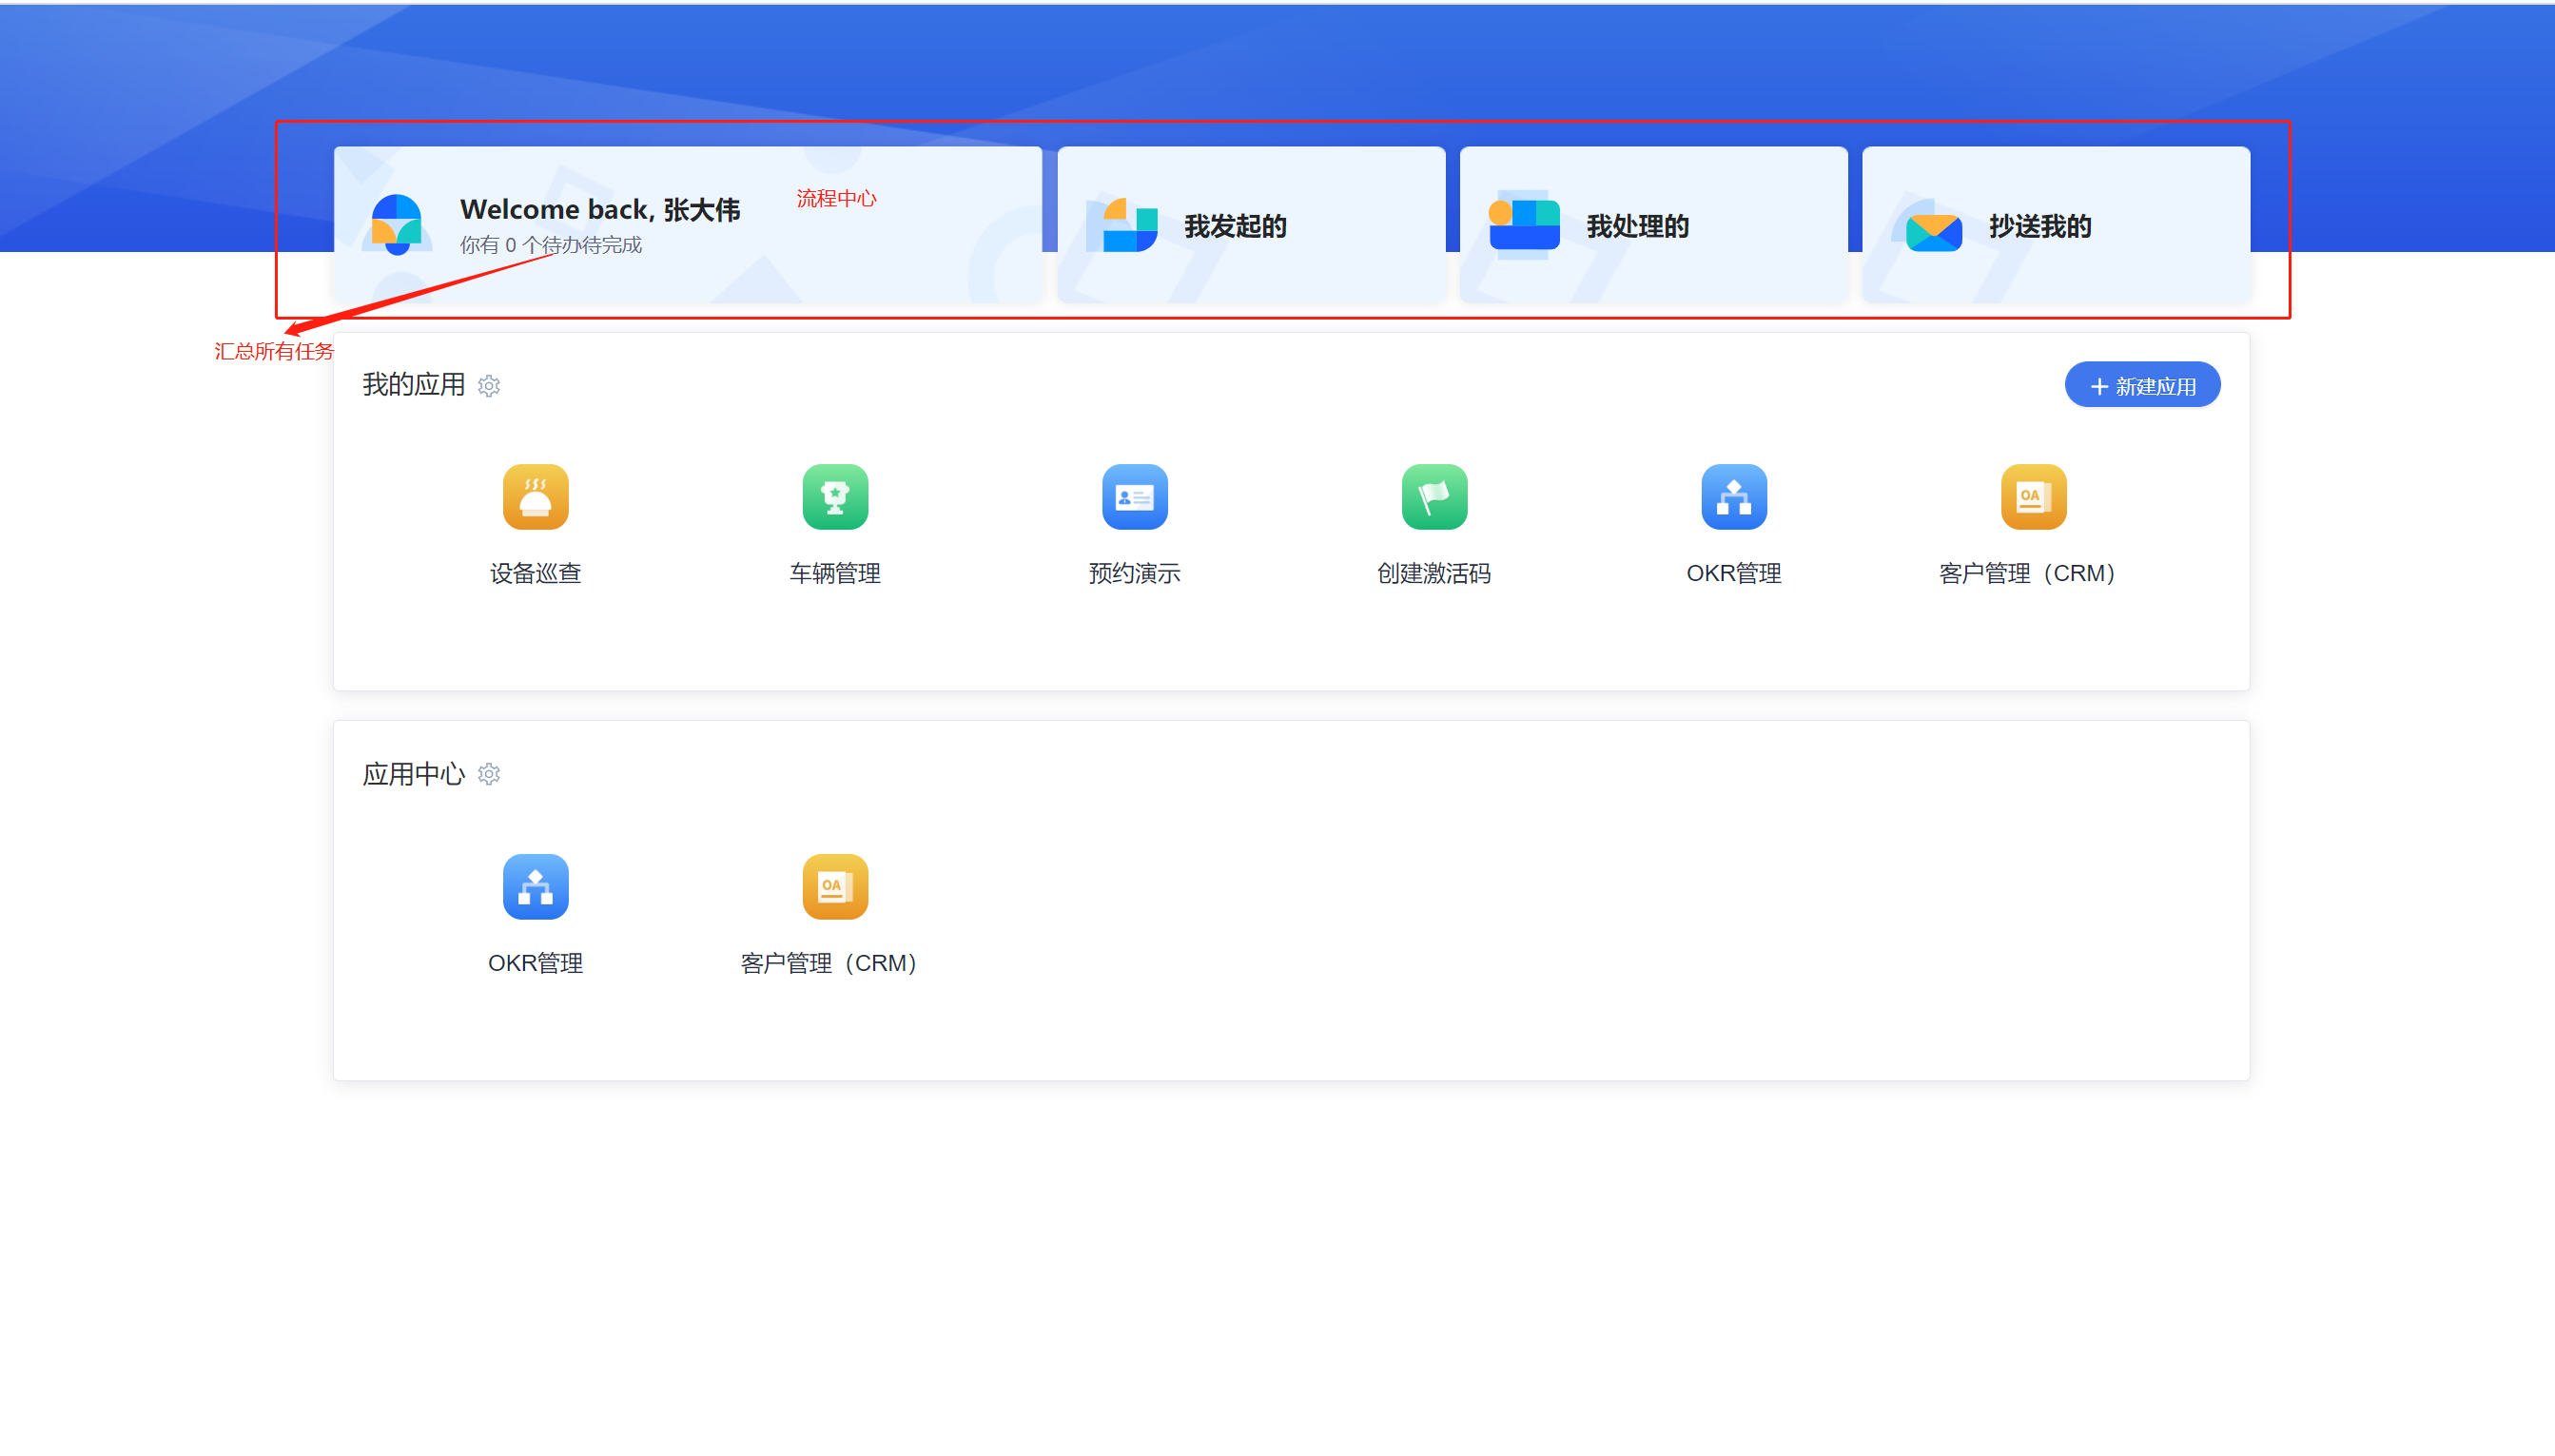Click the gear icon beside 应用中心
The image size is (2555, 1456).
(x=489, y=774)
